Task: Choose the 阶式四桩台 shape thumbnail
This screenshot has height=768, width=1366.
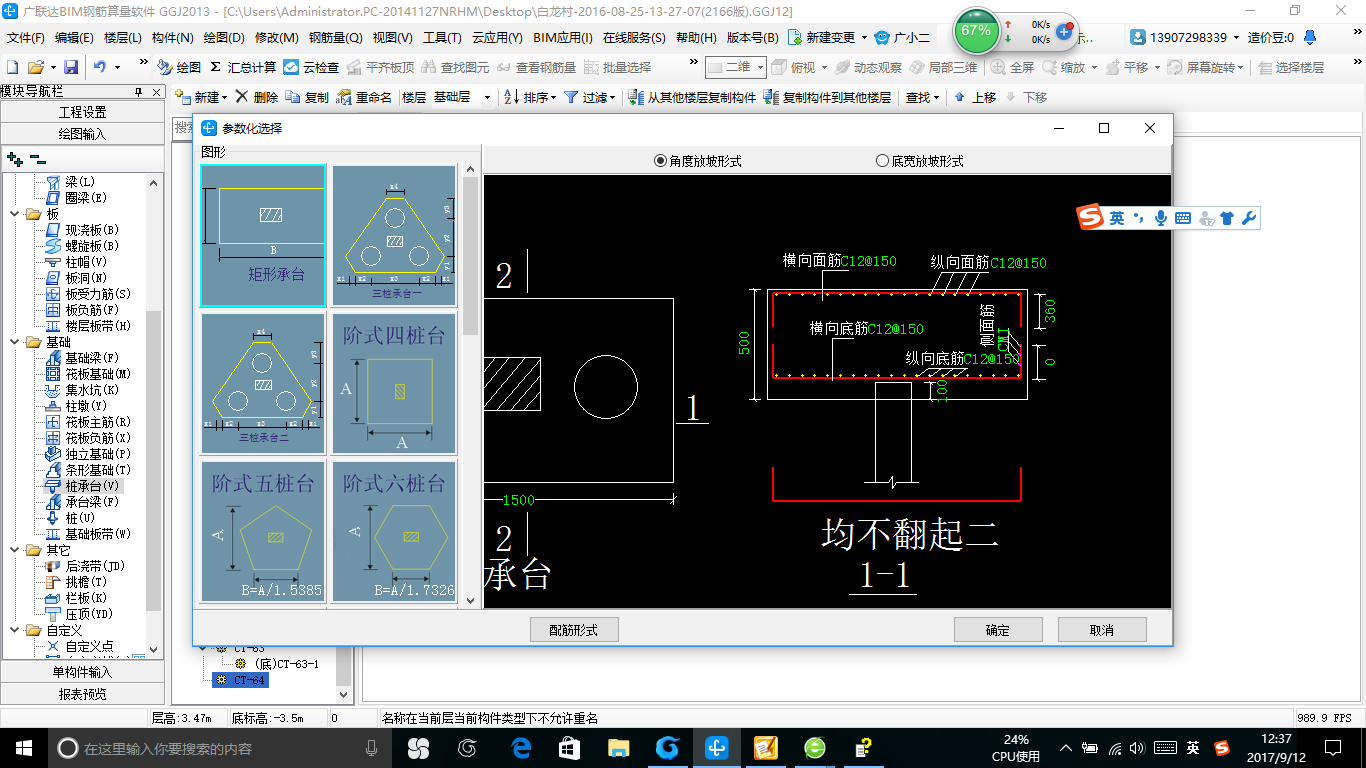Action: tap(394, 383)
